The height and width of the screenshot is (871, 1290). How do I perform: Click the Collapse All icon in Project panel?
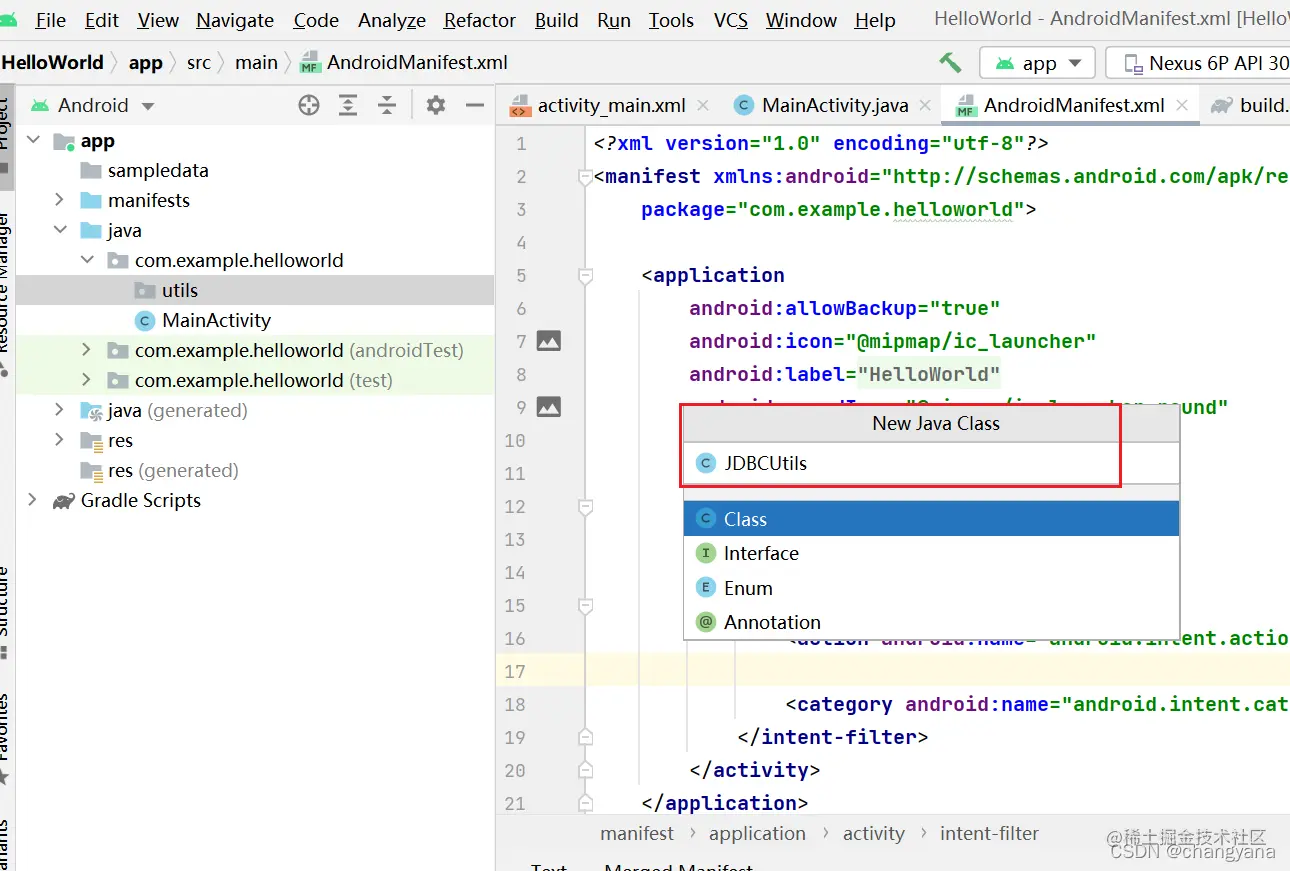tap(387, 105)
